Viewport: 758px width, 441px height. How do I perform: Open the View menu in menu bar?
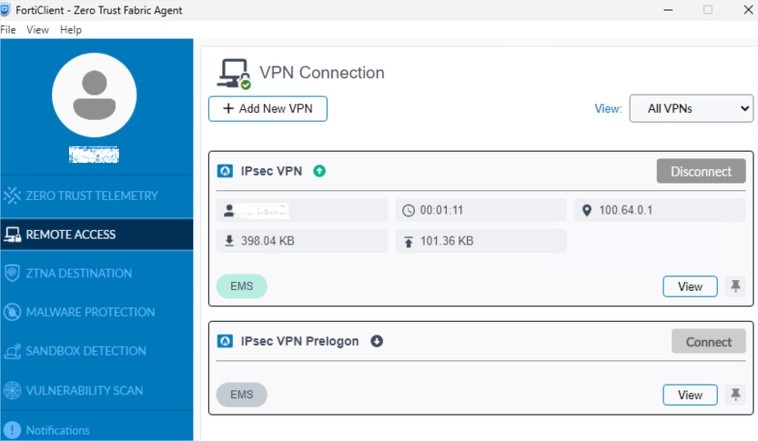37,30
